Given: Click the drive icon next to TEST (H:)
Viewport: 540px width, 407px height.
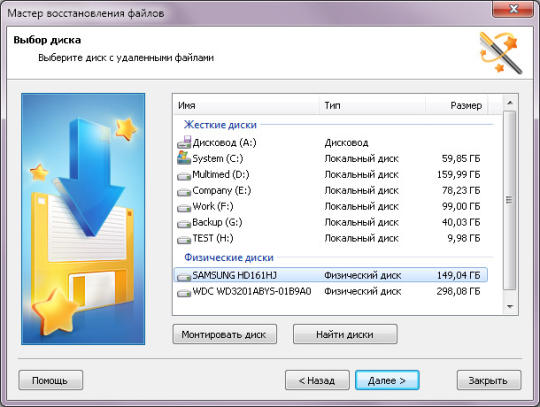Looking at the screenshot, I should (184, 239).
